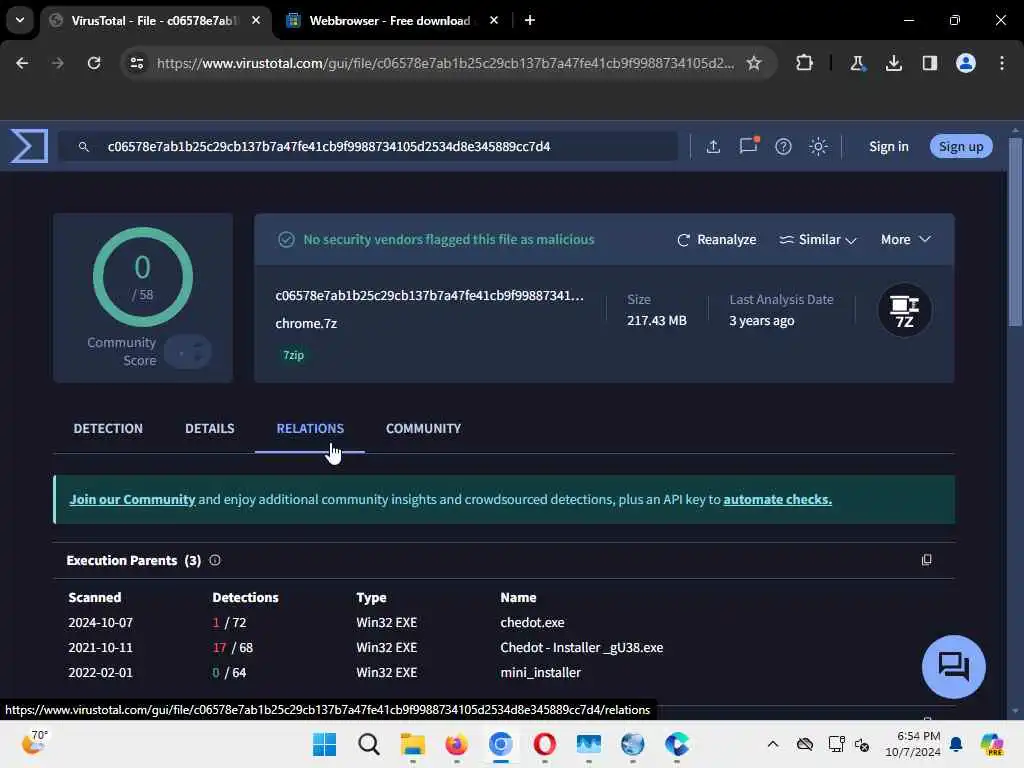The image size is (1024, 768).
Task: Click the Sign up button
Action: tap(961, 146)
